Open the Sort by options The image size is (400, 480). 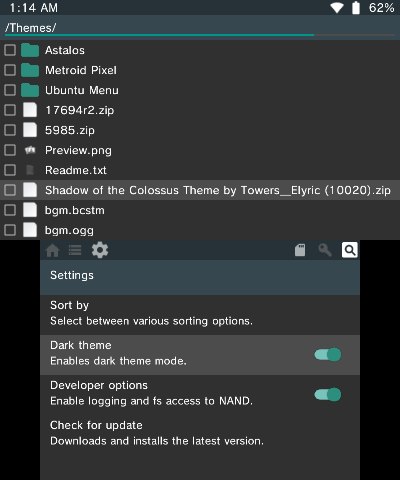point(200,315)
